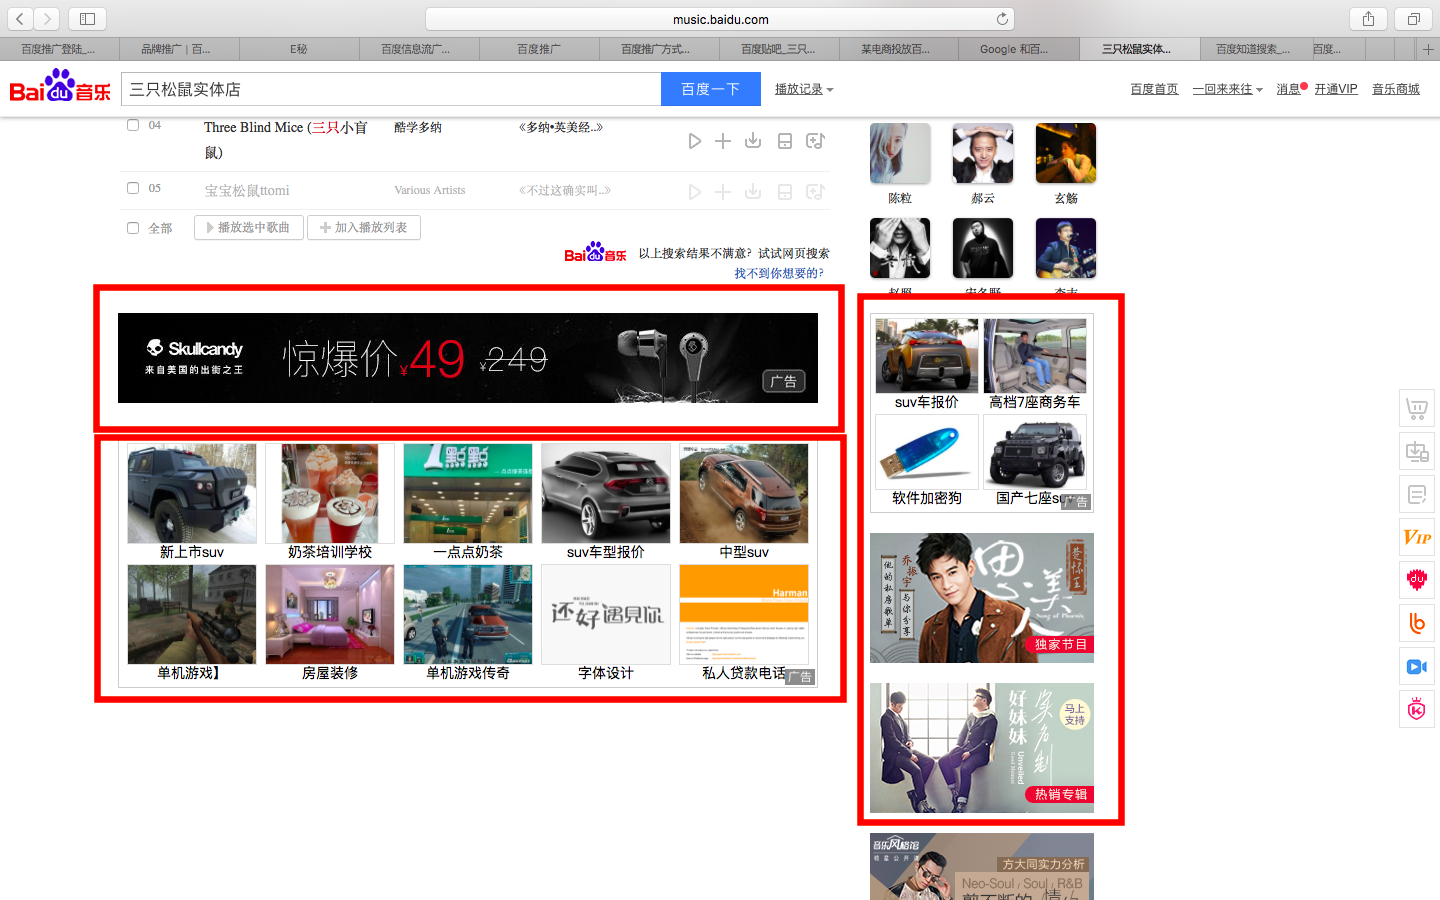
Task: Expand the 播放记录 dropdown
Action: (803, 89)
